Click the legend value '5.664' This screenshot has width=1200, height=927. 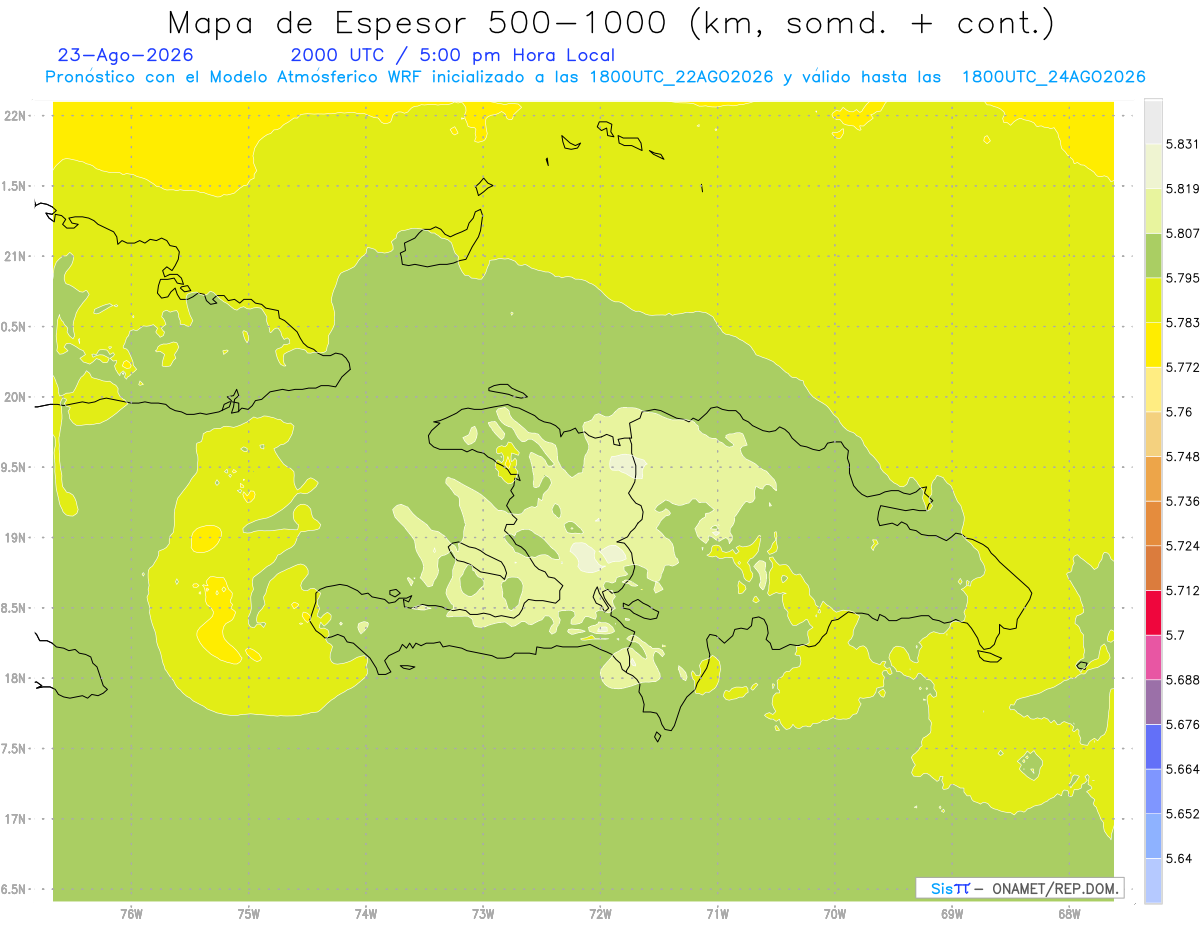[1182, 768]
